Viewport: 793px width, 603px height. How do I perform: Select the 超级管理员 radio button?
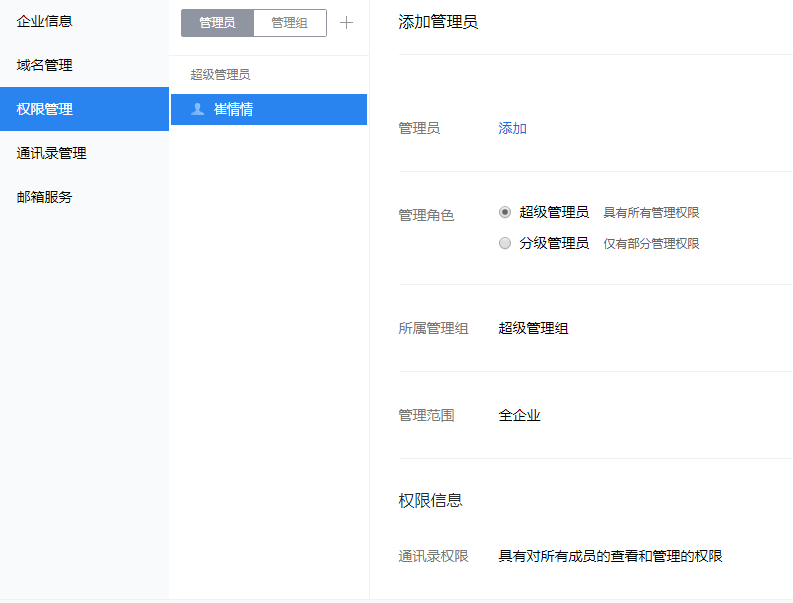505,212
